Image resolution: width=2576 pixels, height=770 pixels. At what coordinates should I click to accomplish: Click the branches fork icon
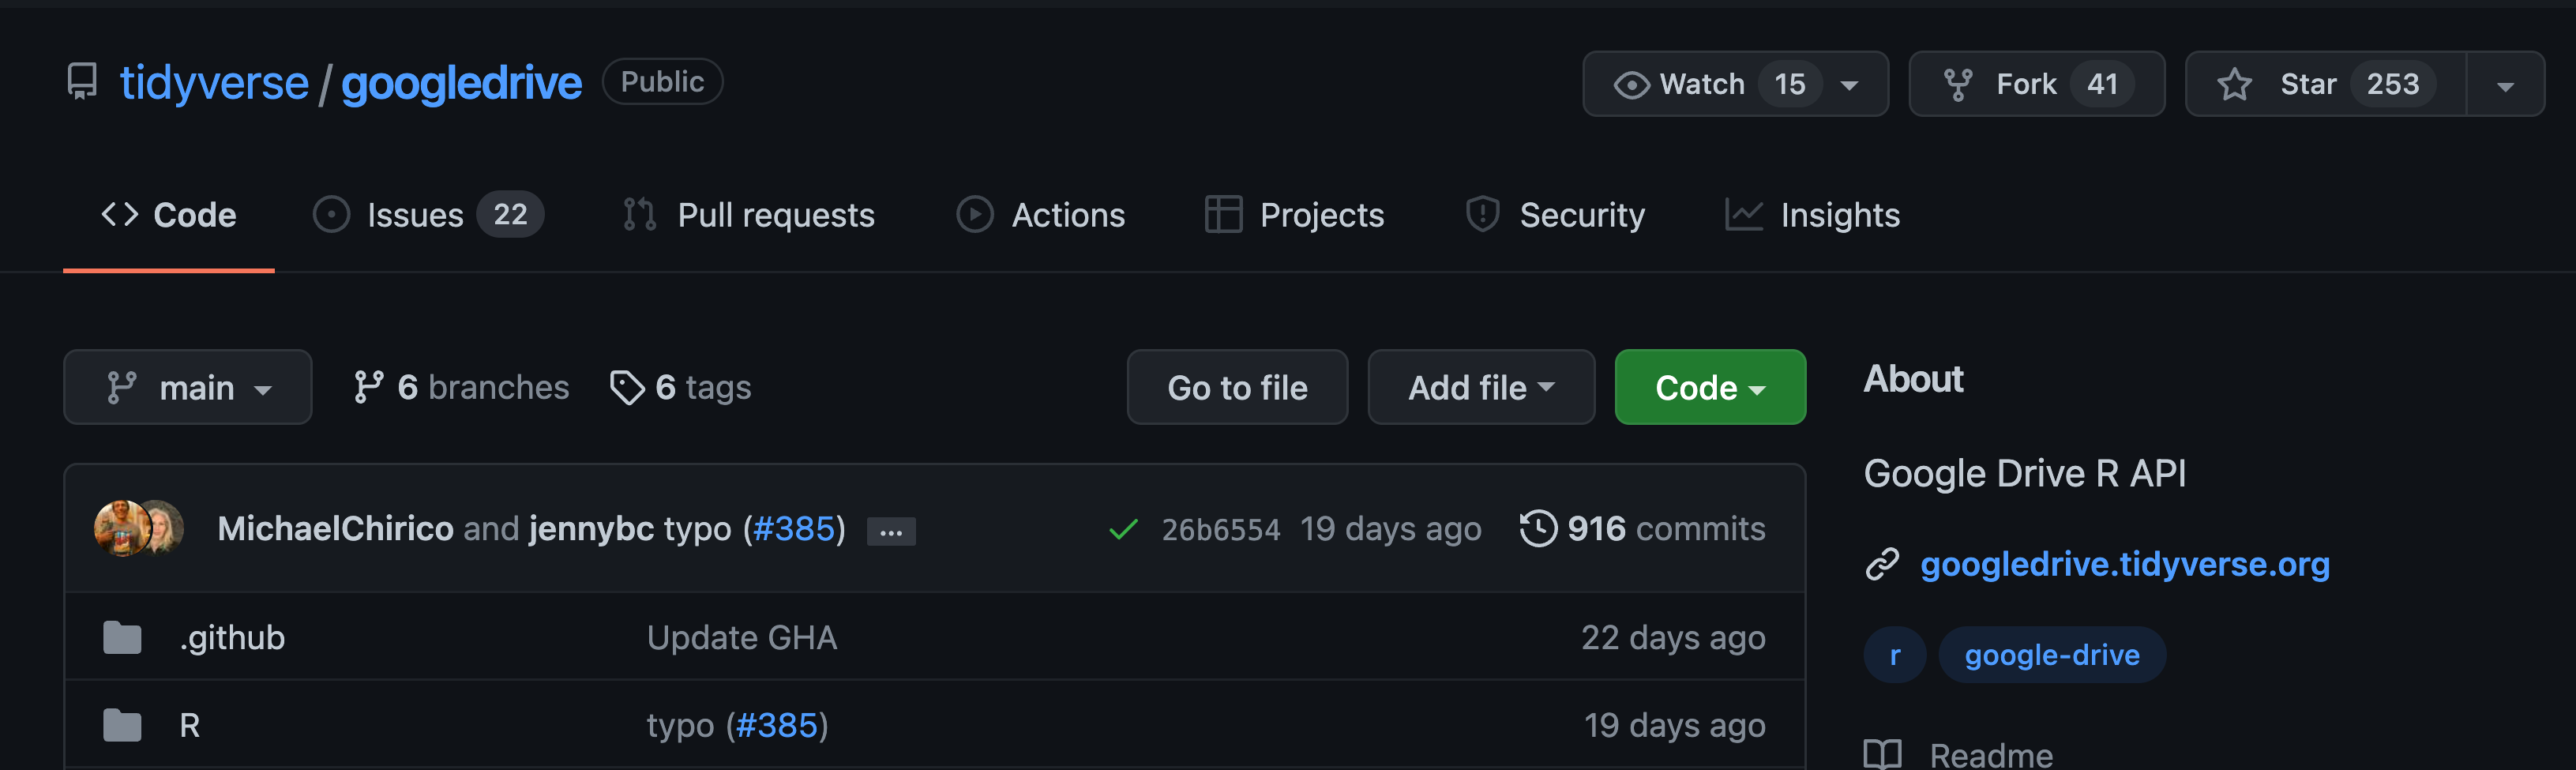[368, 388]
